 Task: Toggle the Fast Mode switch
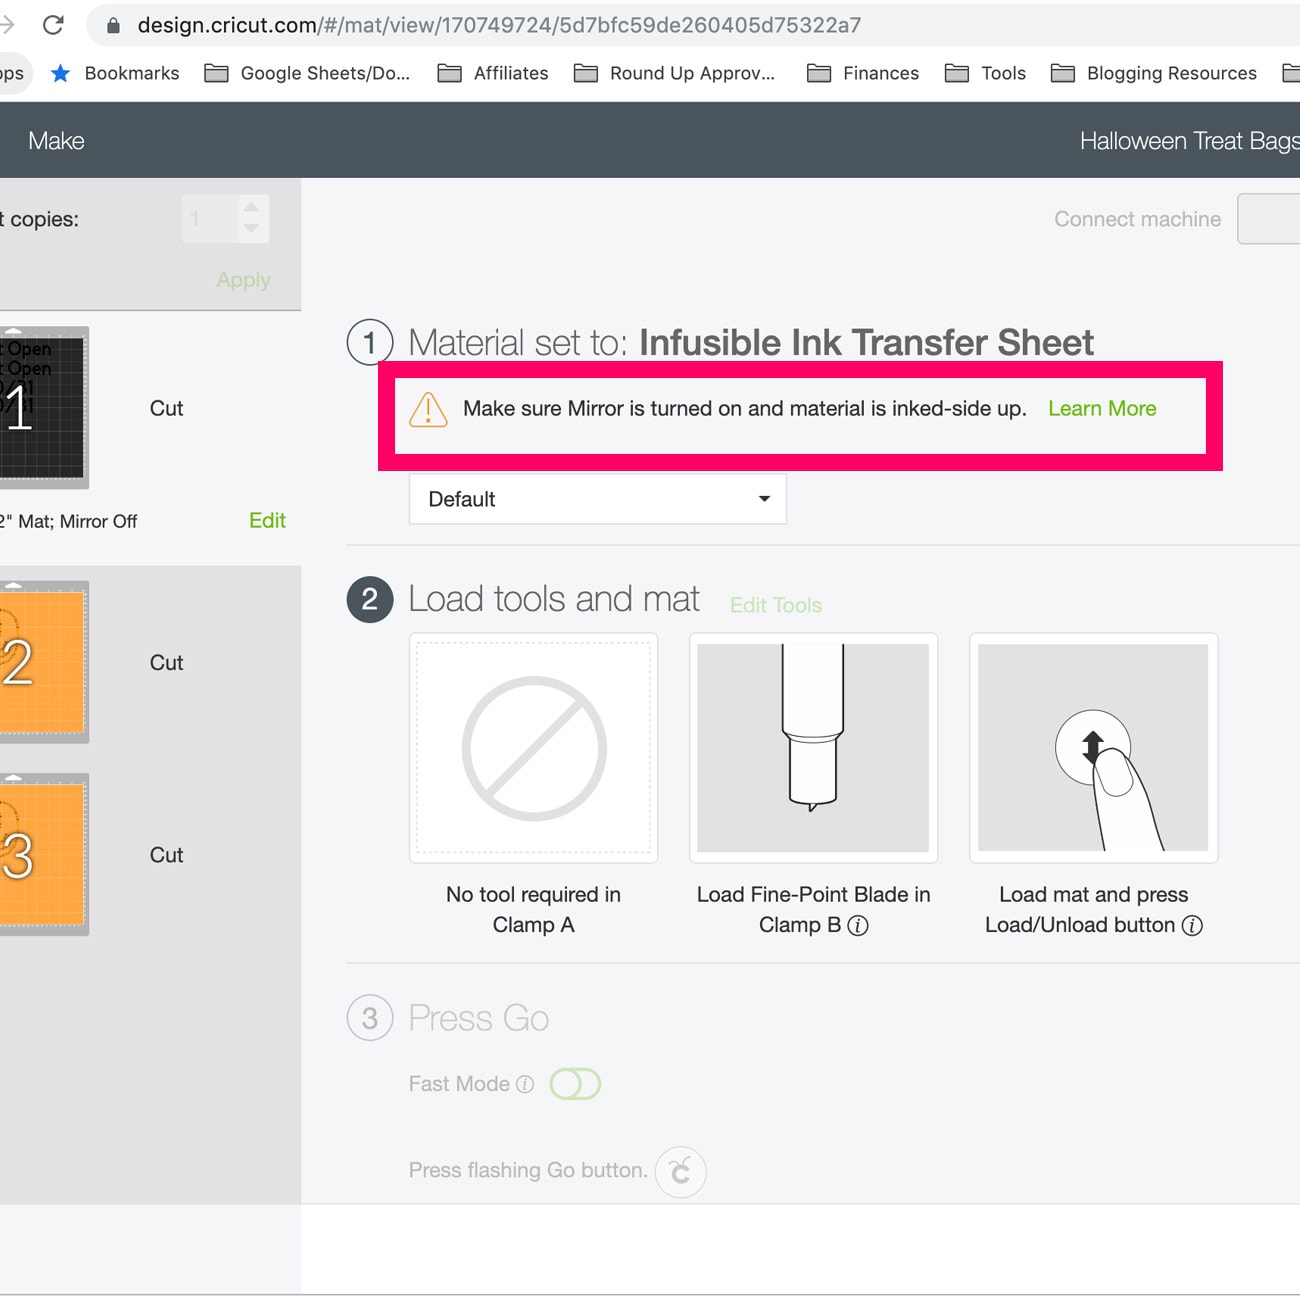coord(575,1084)
